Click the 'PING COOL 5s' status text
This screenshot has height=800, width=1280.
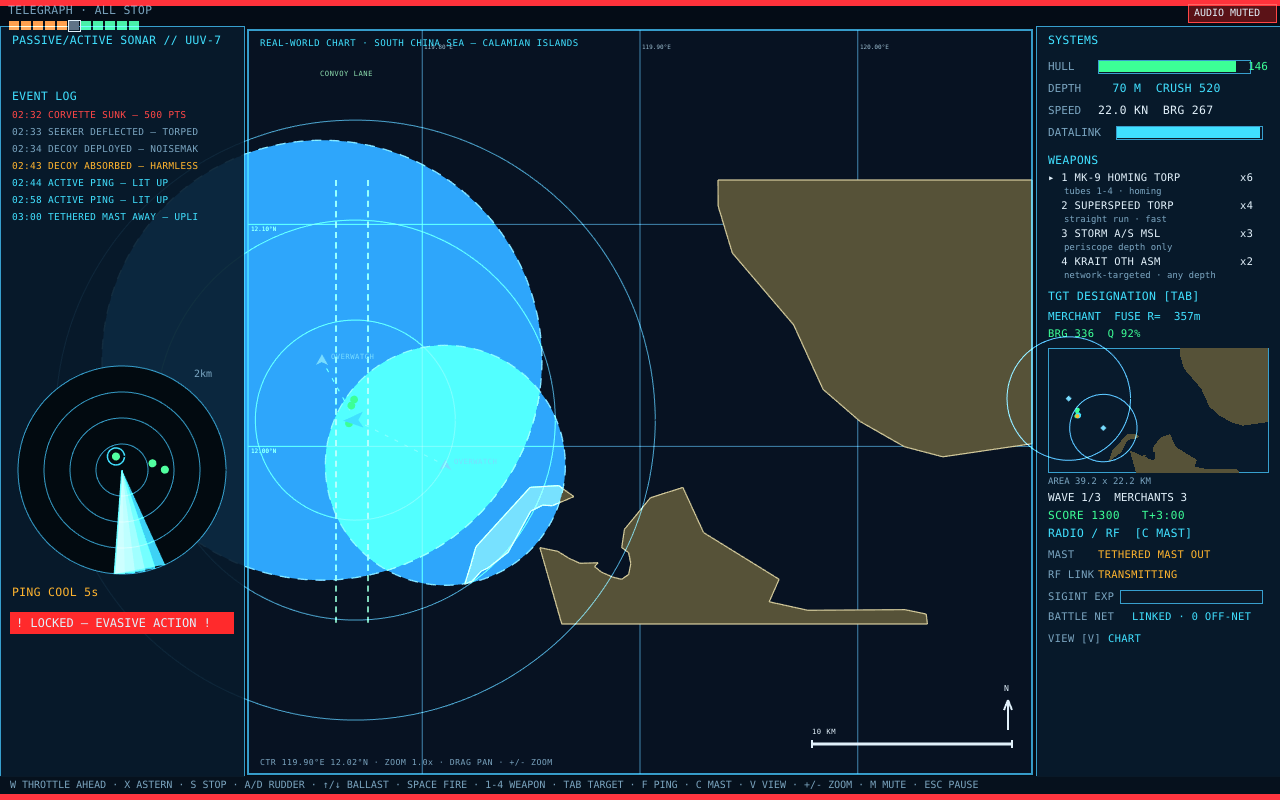pyautogui.click(x=55, y=592)
